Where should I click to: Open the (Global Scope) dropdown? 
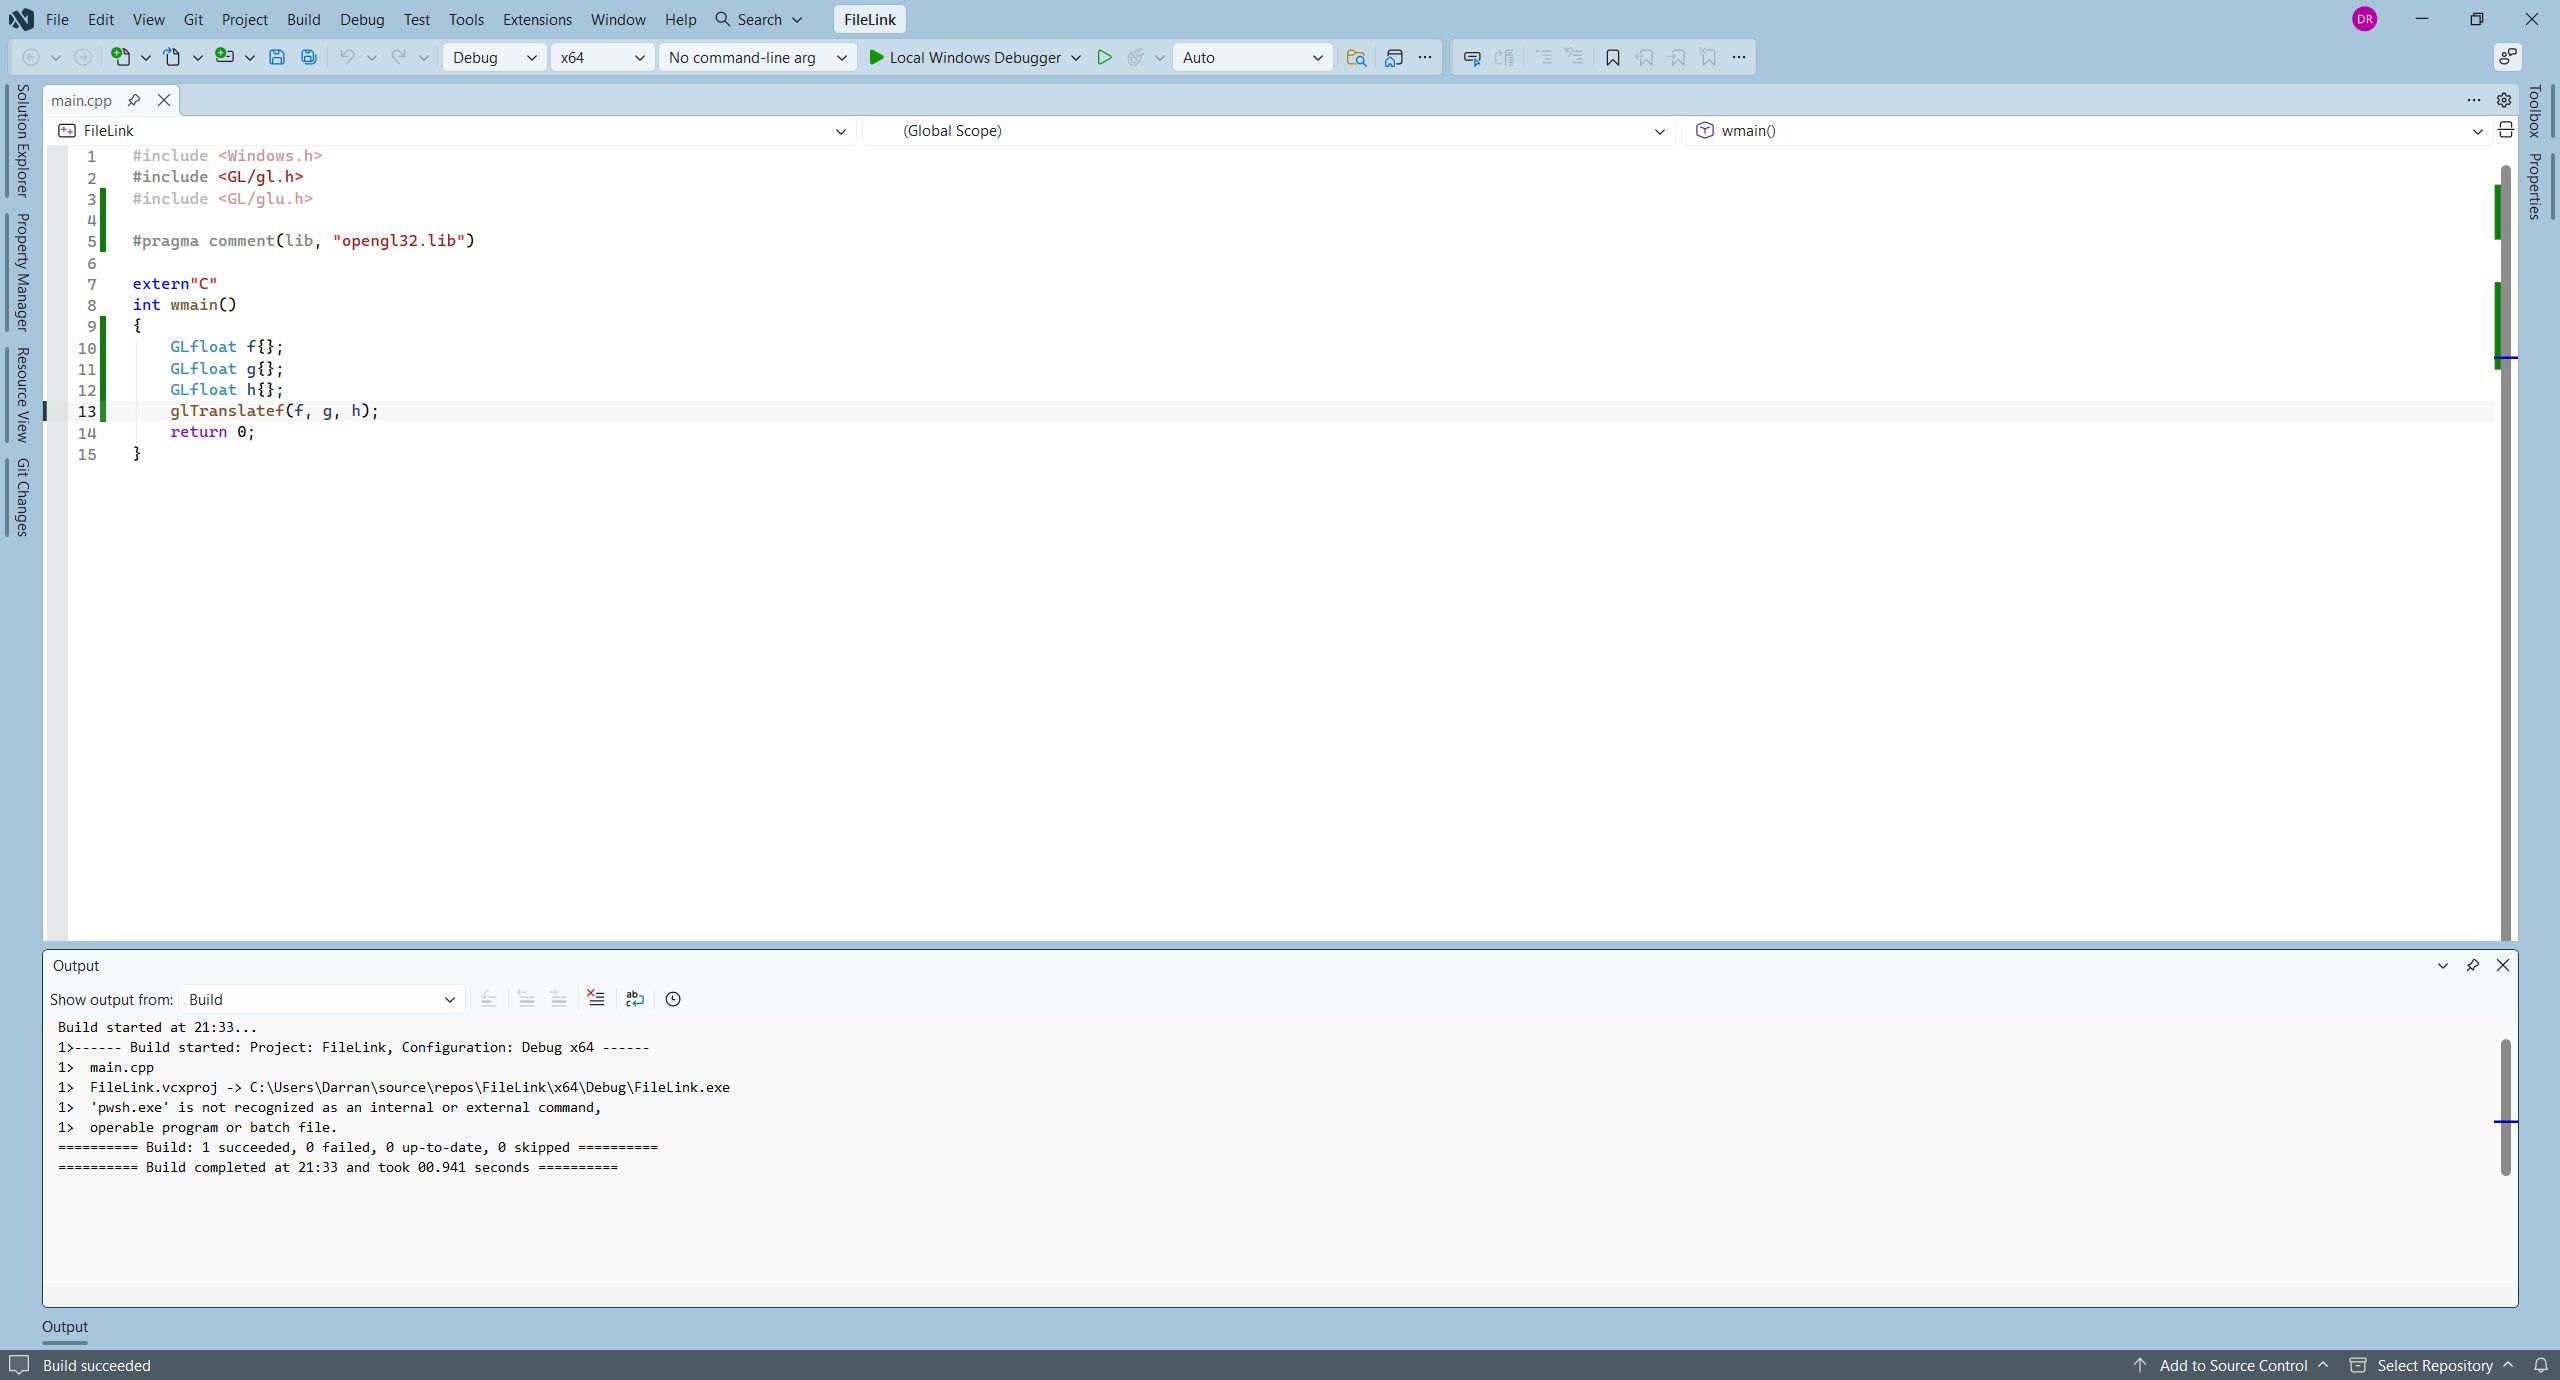point(1268,130)
